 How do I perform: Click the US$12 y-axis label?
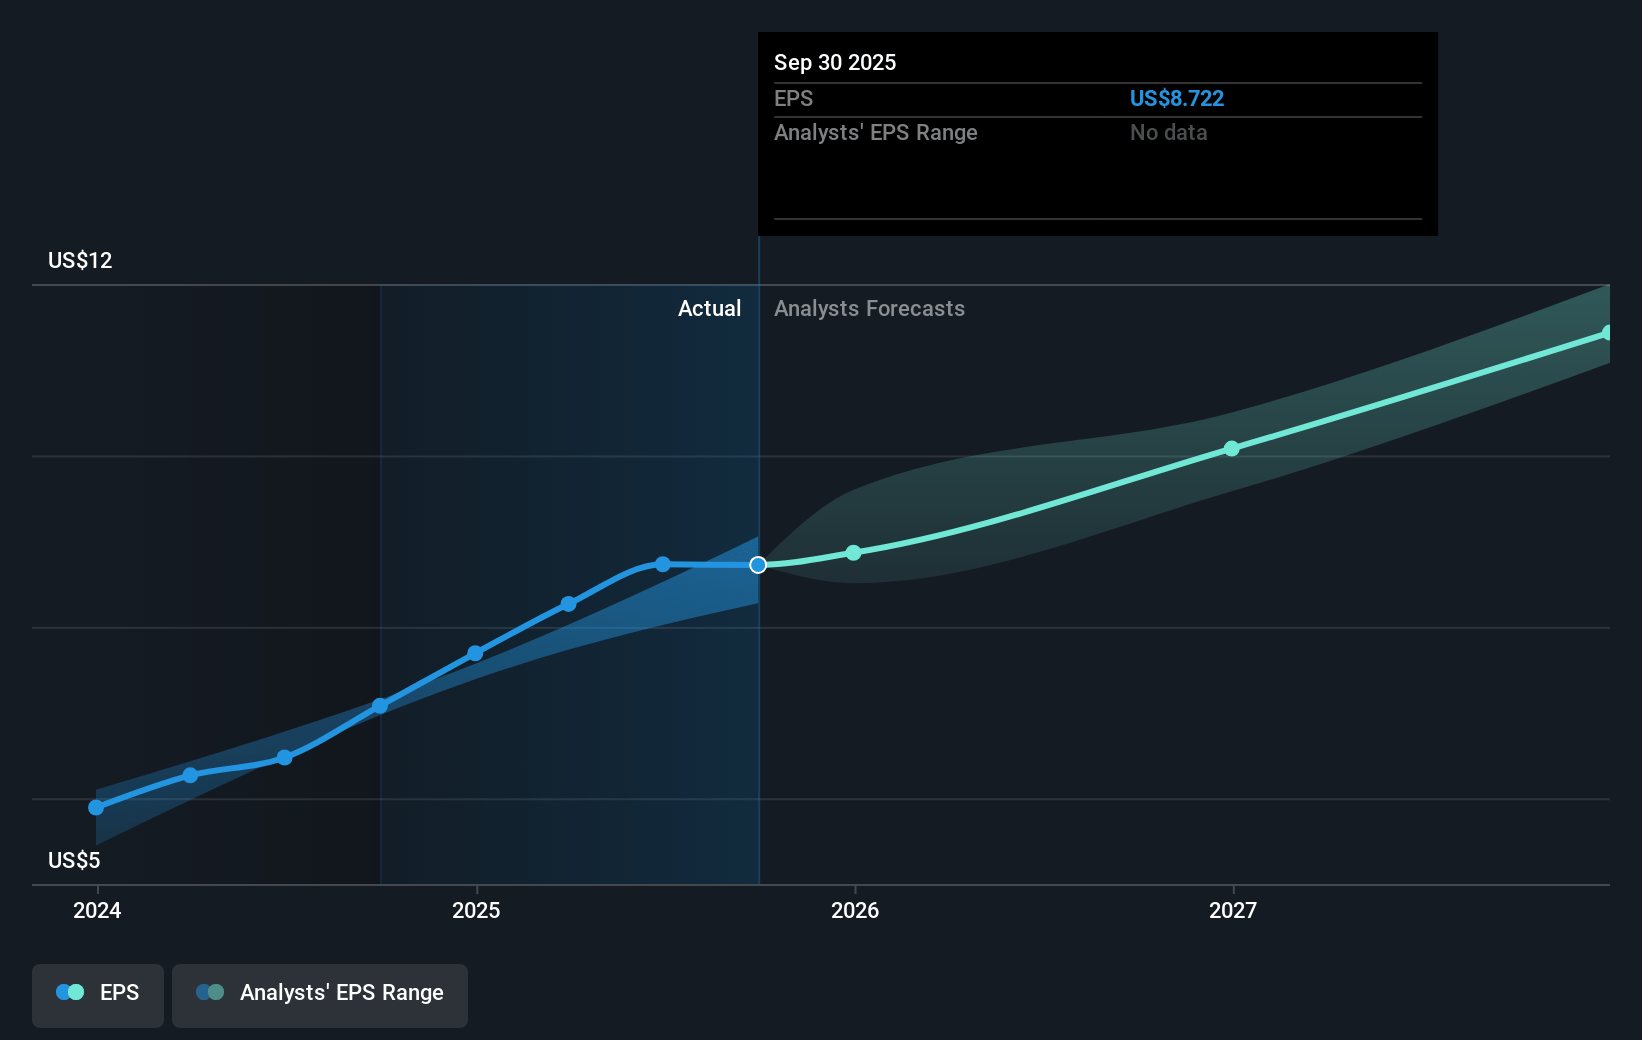80,261
